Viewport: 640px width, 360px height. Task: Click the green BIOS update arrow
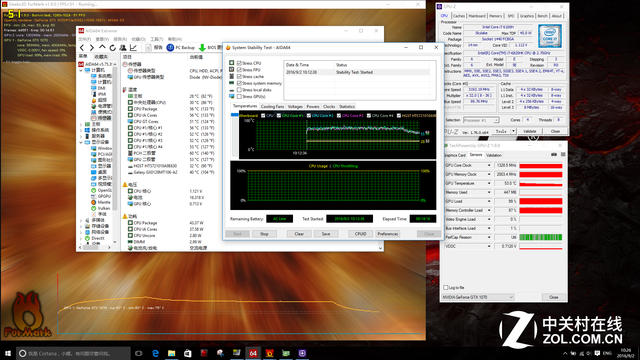[x=202, y=48]
